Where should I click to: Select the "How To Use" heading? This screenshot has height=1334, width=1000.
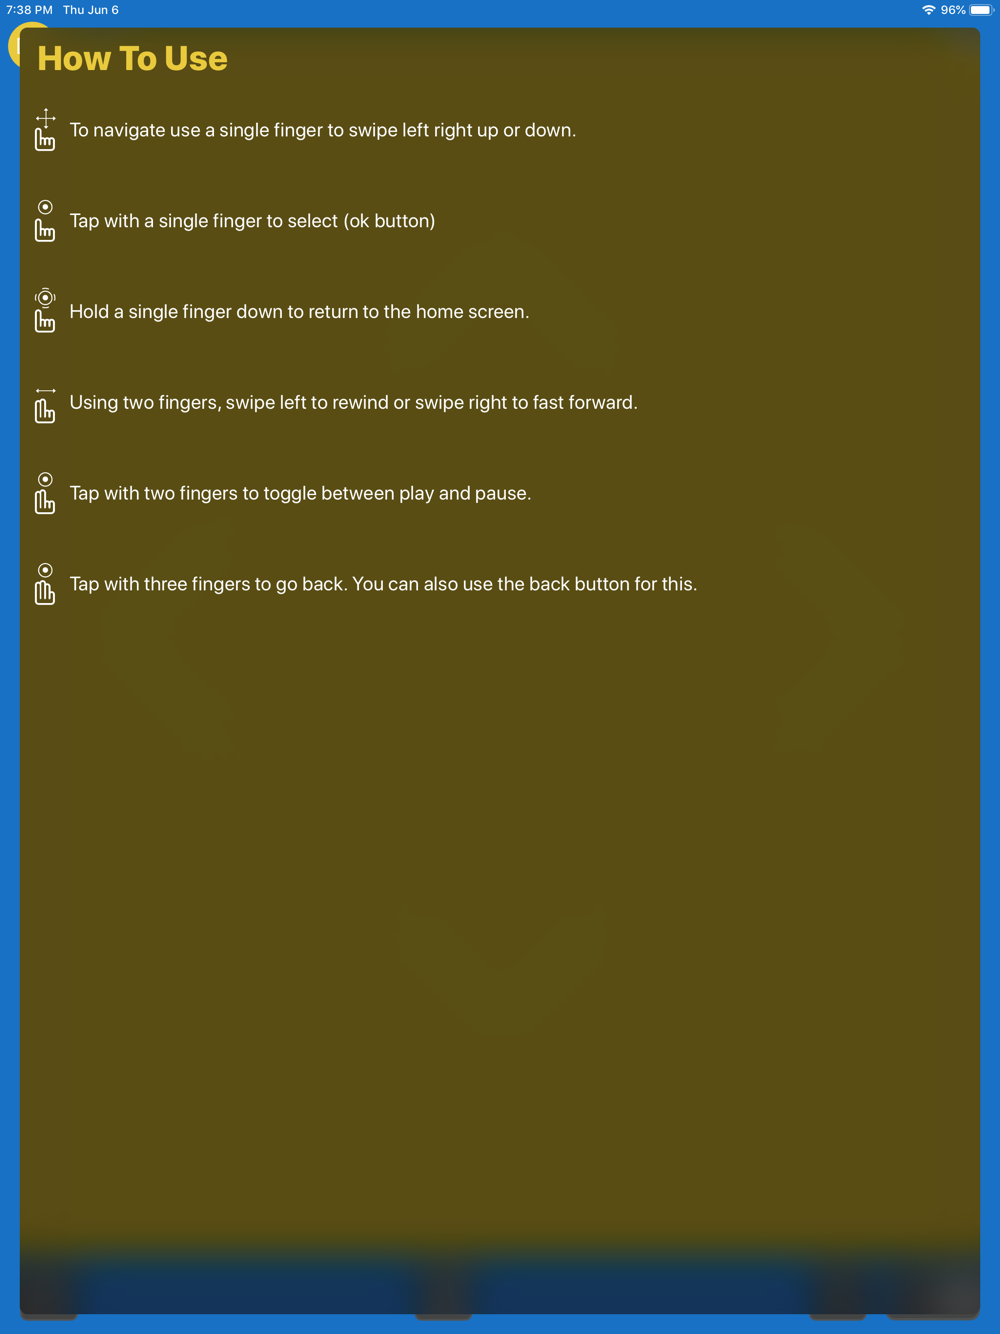tap(132, 58)
